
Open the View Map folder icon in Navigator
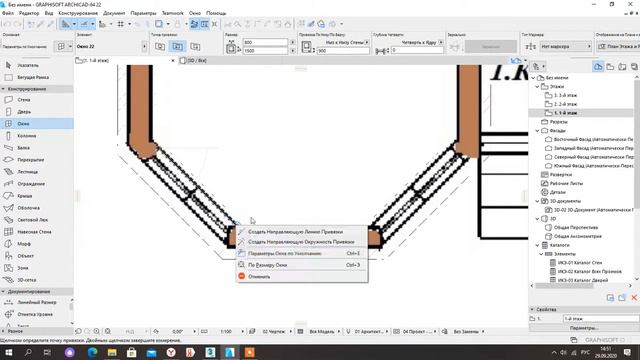(610, 67)
